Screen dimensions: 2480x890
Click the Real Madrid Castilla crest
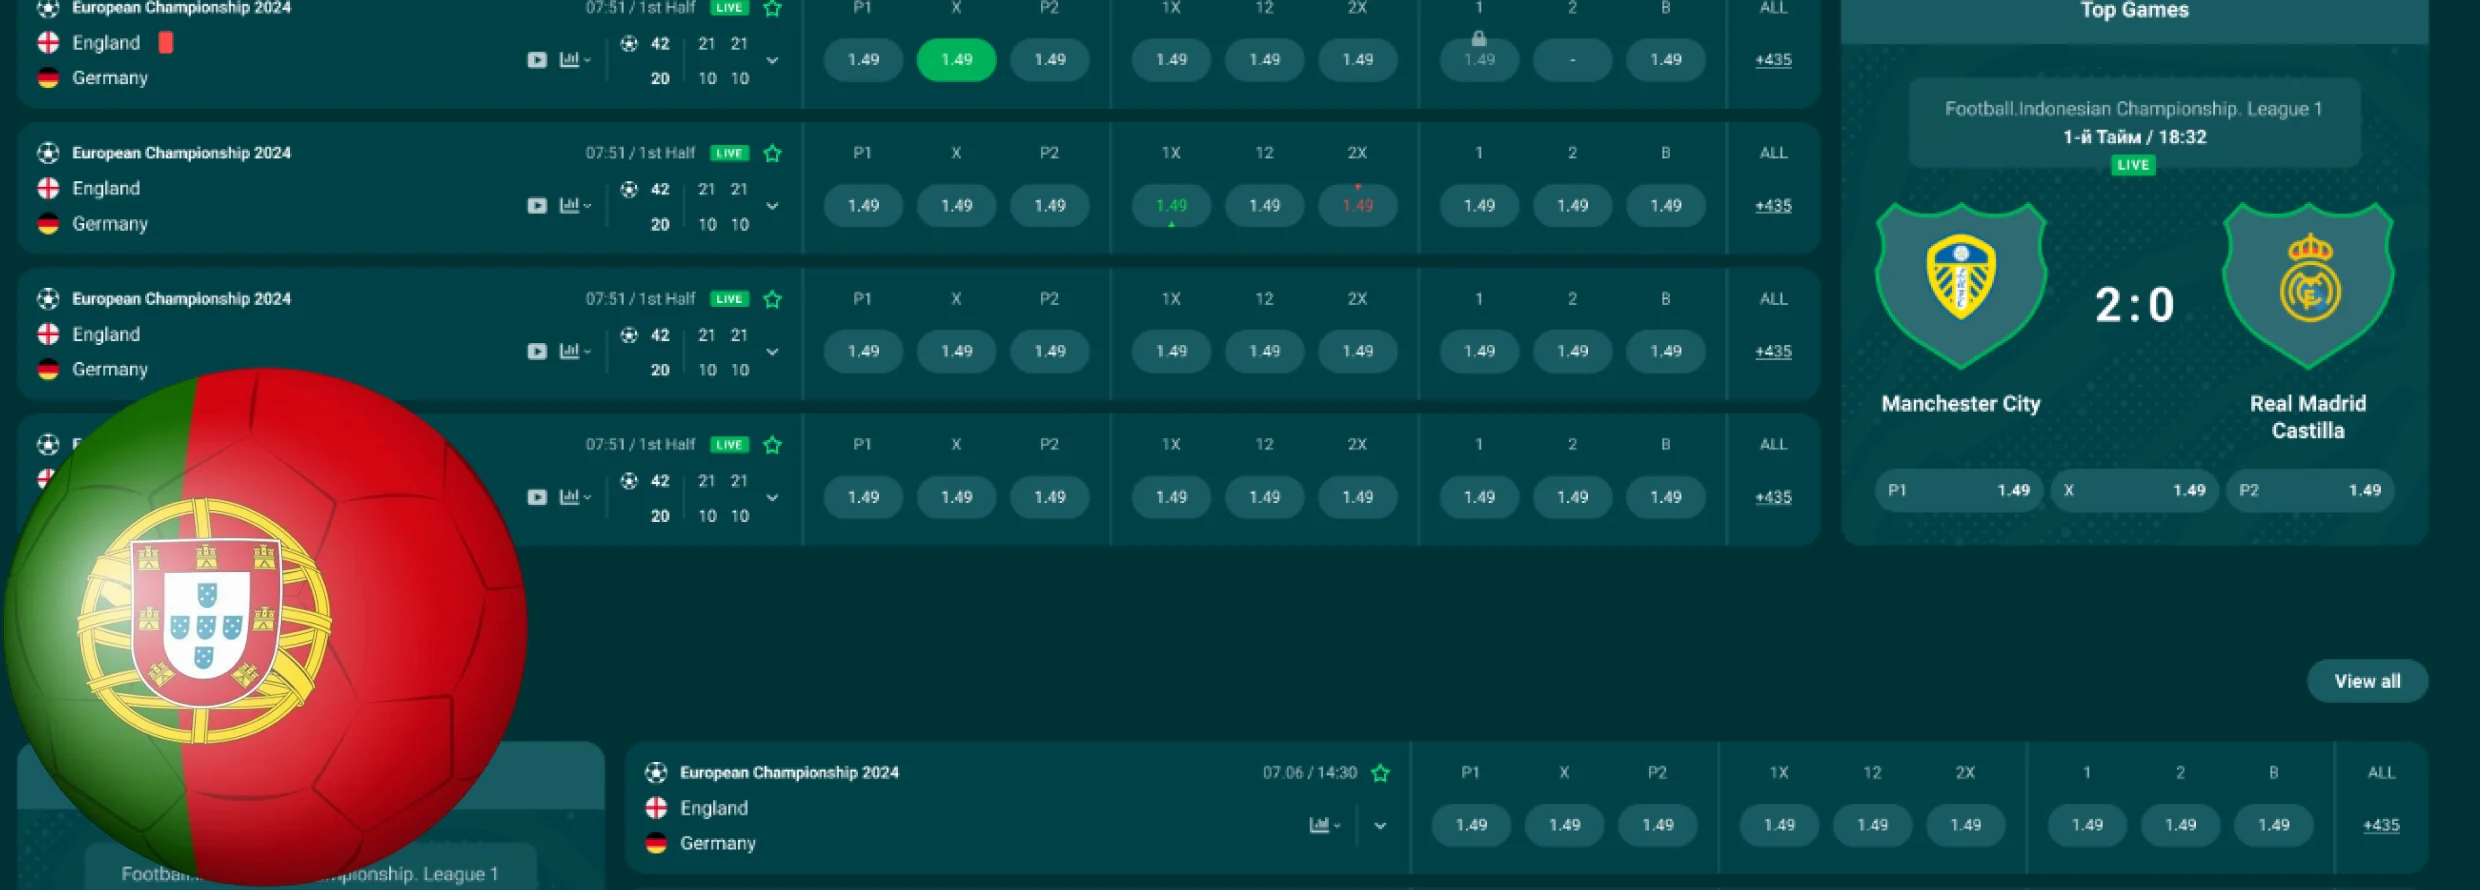click(2307, 283)
